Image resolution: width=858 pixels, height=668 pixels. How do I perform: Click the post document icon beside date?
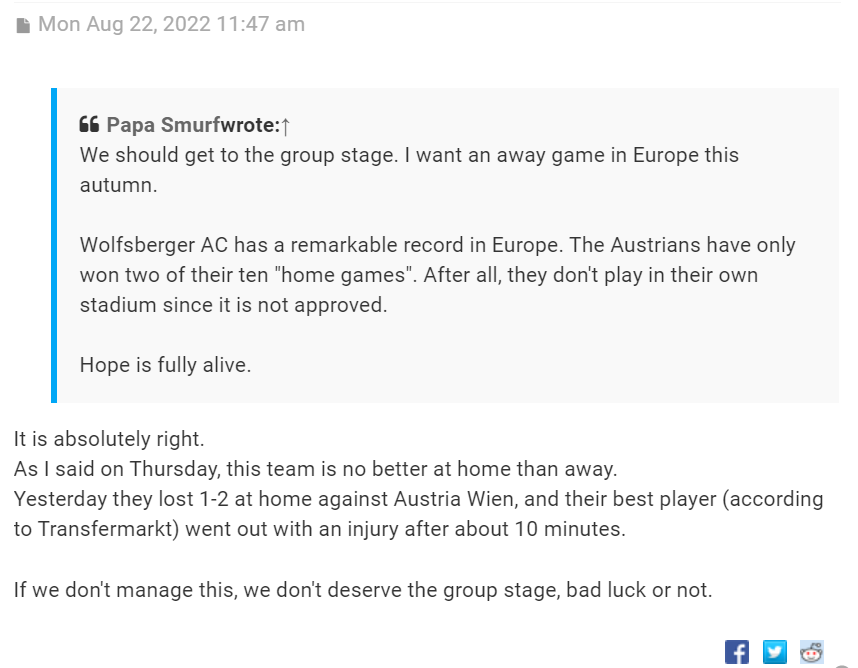23,25
